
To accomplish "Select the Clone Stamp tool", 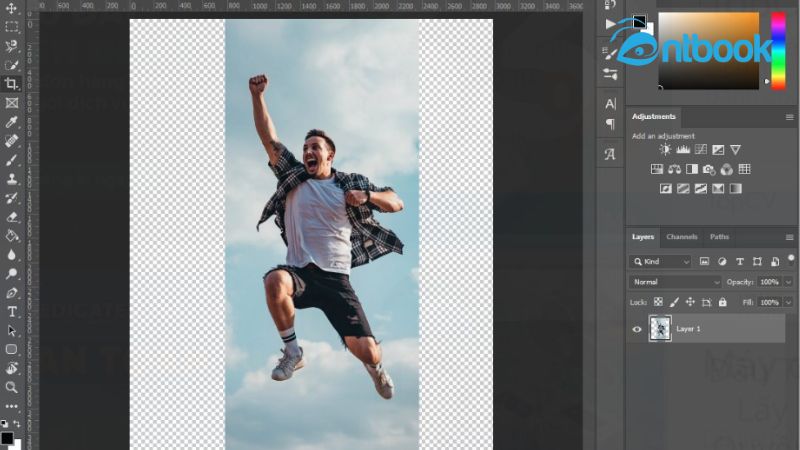I will click(x=11, y=179).
